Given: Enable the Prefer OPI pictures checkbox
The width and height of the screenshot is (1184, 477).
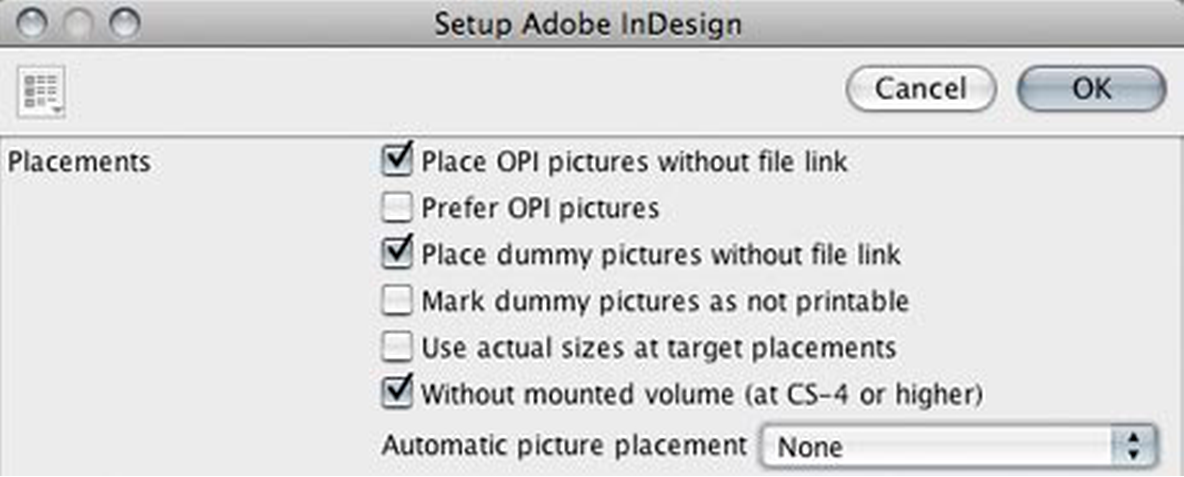Looking at the screenshot, I should coord(398,207).
